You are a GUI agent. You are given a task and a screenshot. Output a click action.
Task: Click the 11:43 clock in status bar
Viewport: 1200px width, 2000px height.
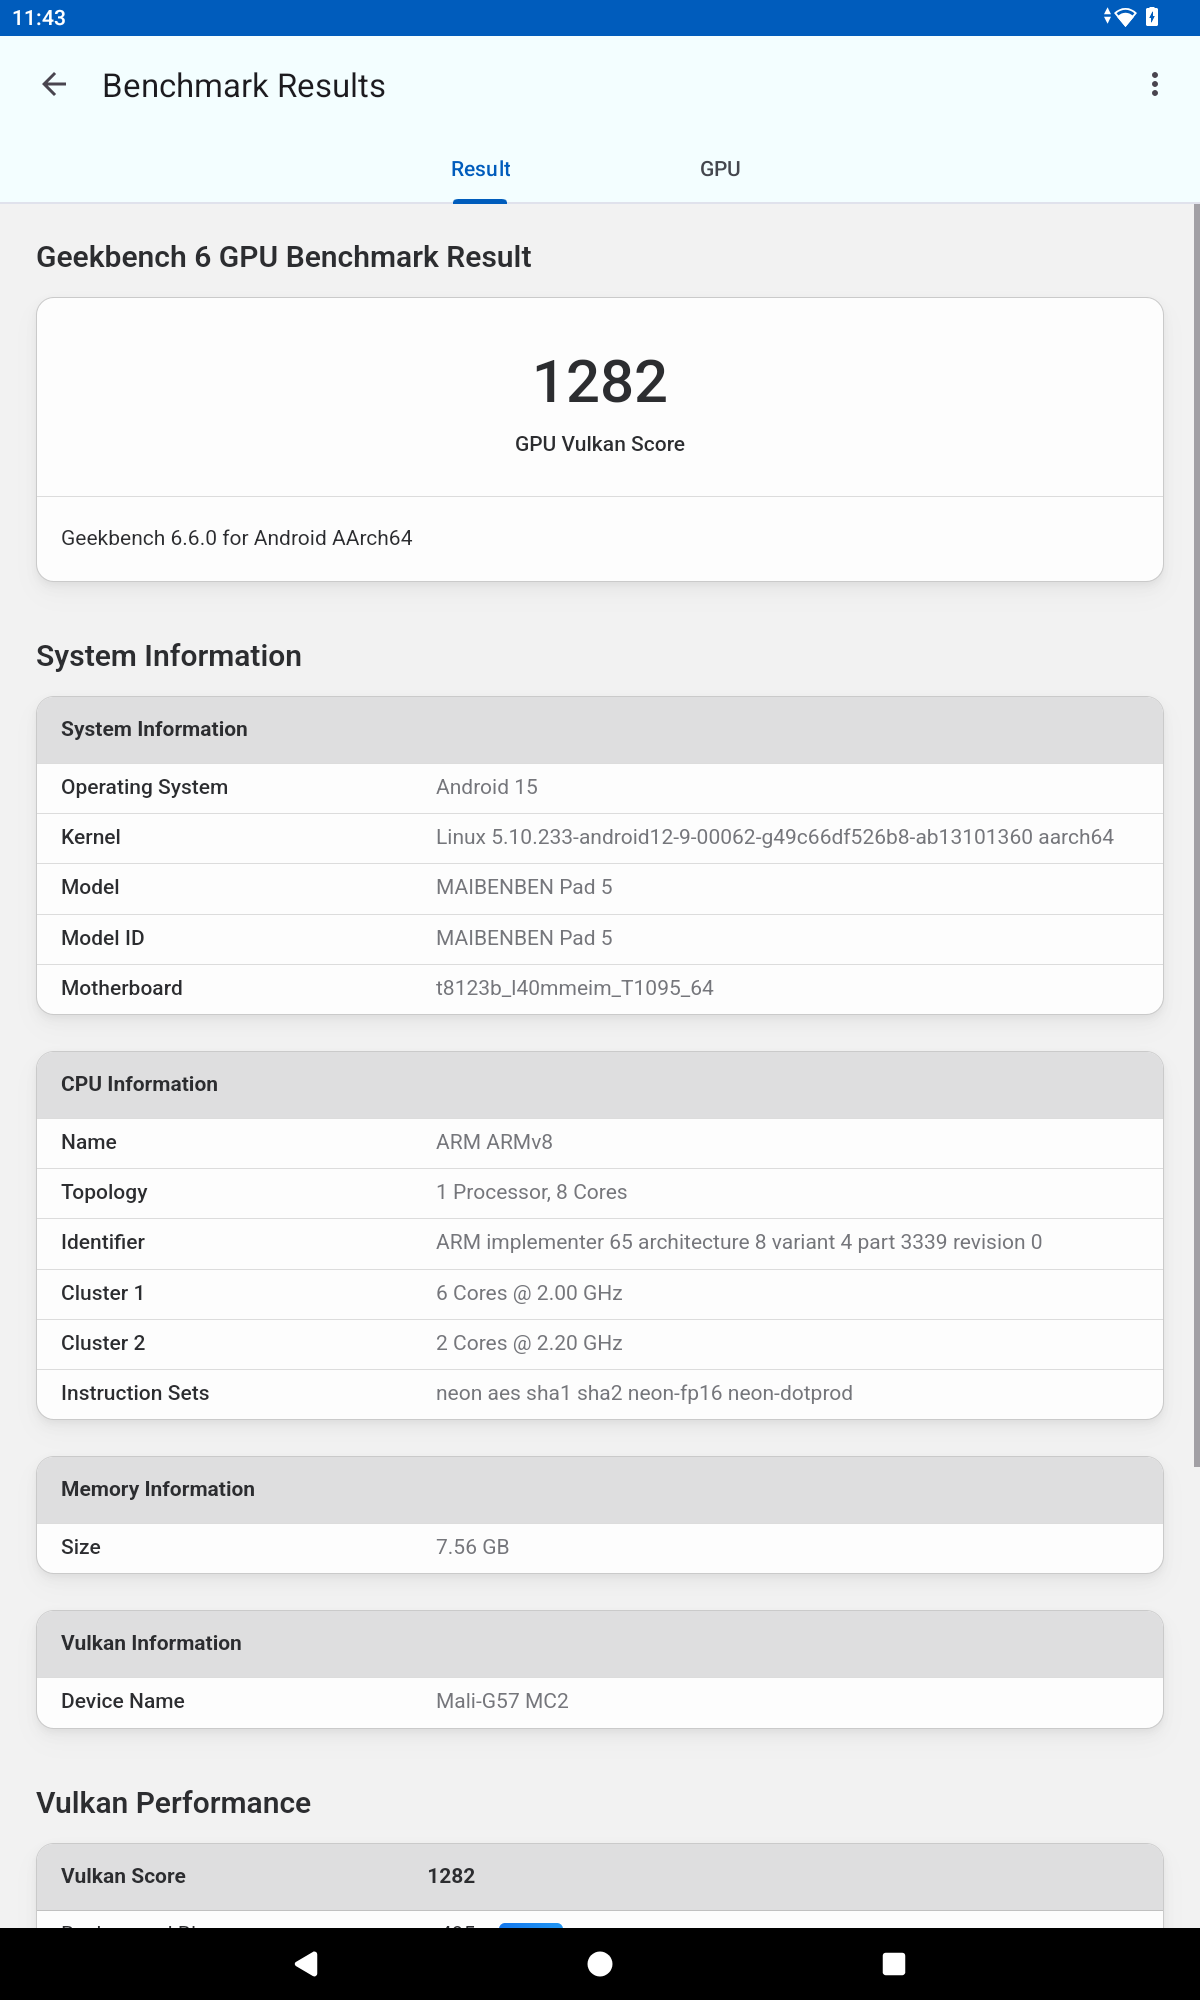39,18
